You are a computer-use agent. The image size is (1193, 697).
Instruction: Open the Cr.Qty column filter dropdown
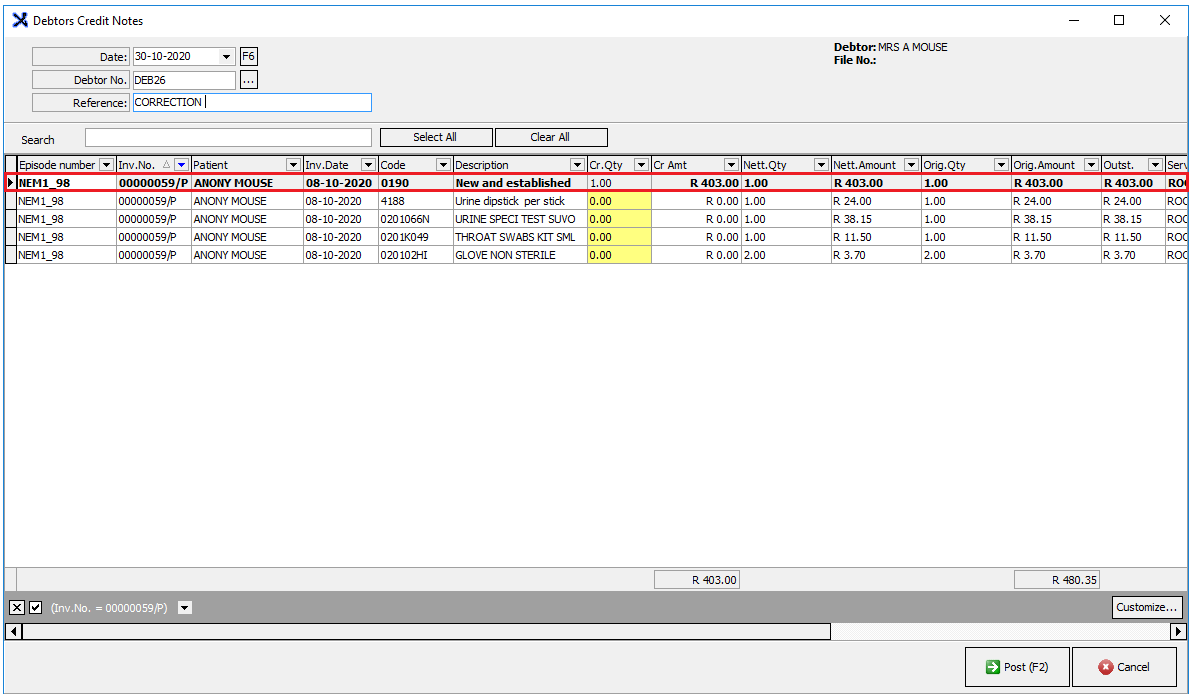[x=641, y=165]
